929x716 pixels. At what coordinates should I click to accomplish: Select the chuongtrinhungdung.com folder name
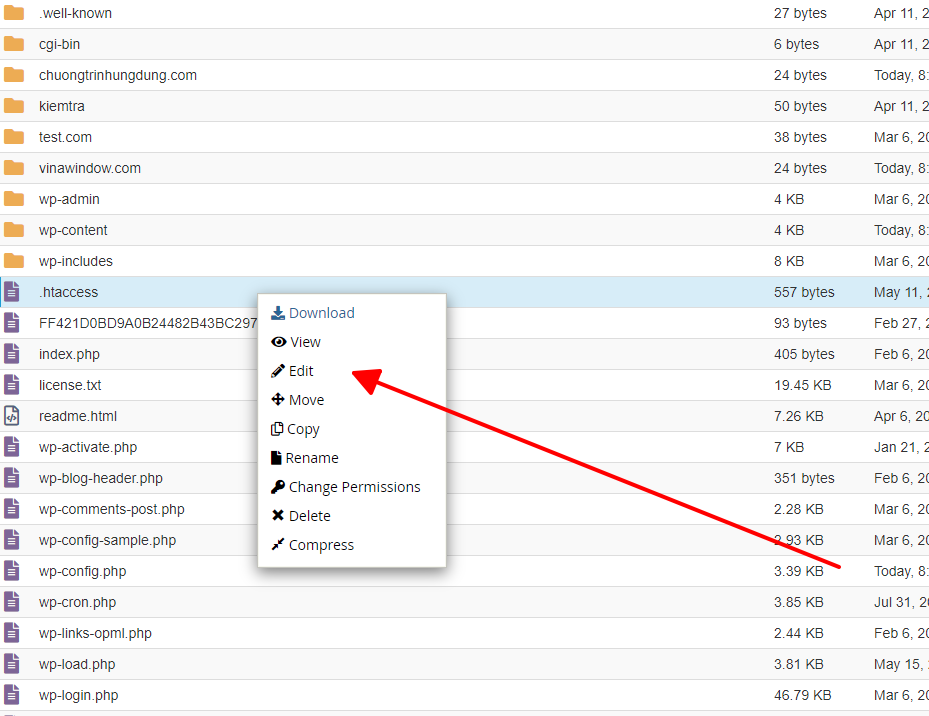(x=118, y=75)
